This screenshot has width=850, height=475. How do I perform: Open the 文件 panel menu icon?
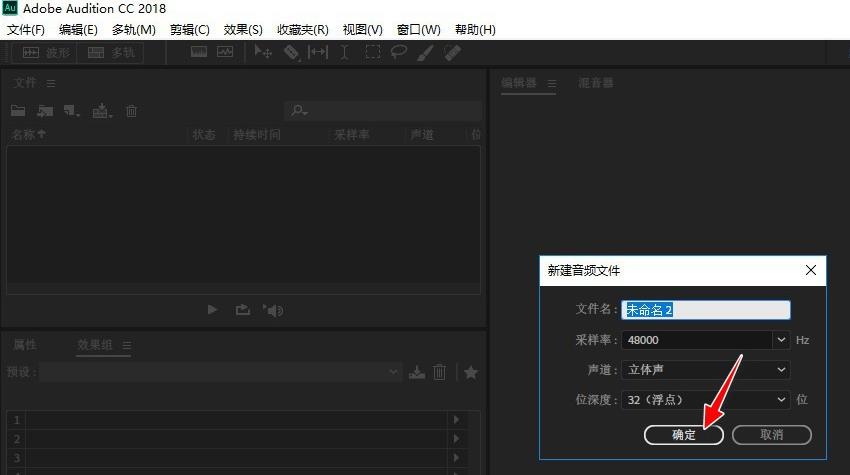tap(50, 84)
